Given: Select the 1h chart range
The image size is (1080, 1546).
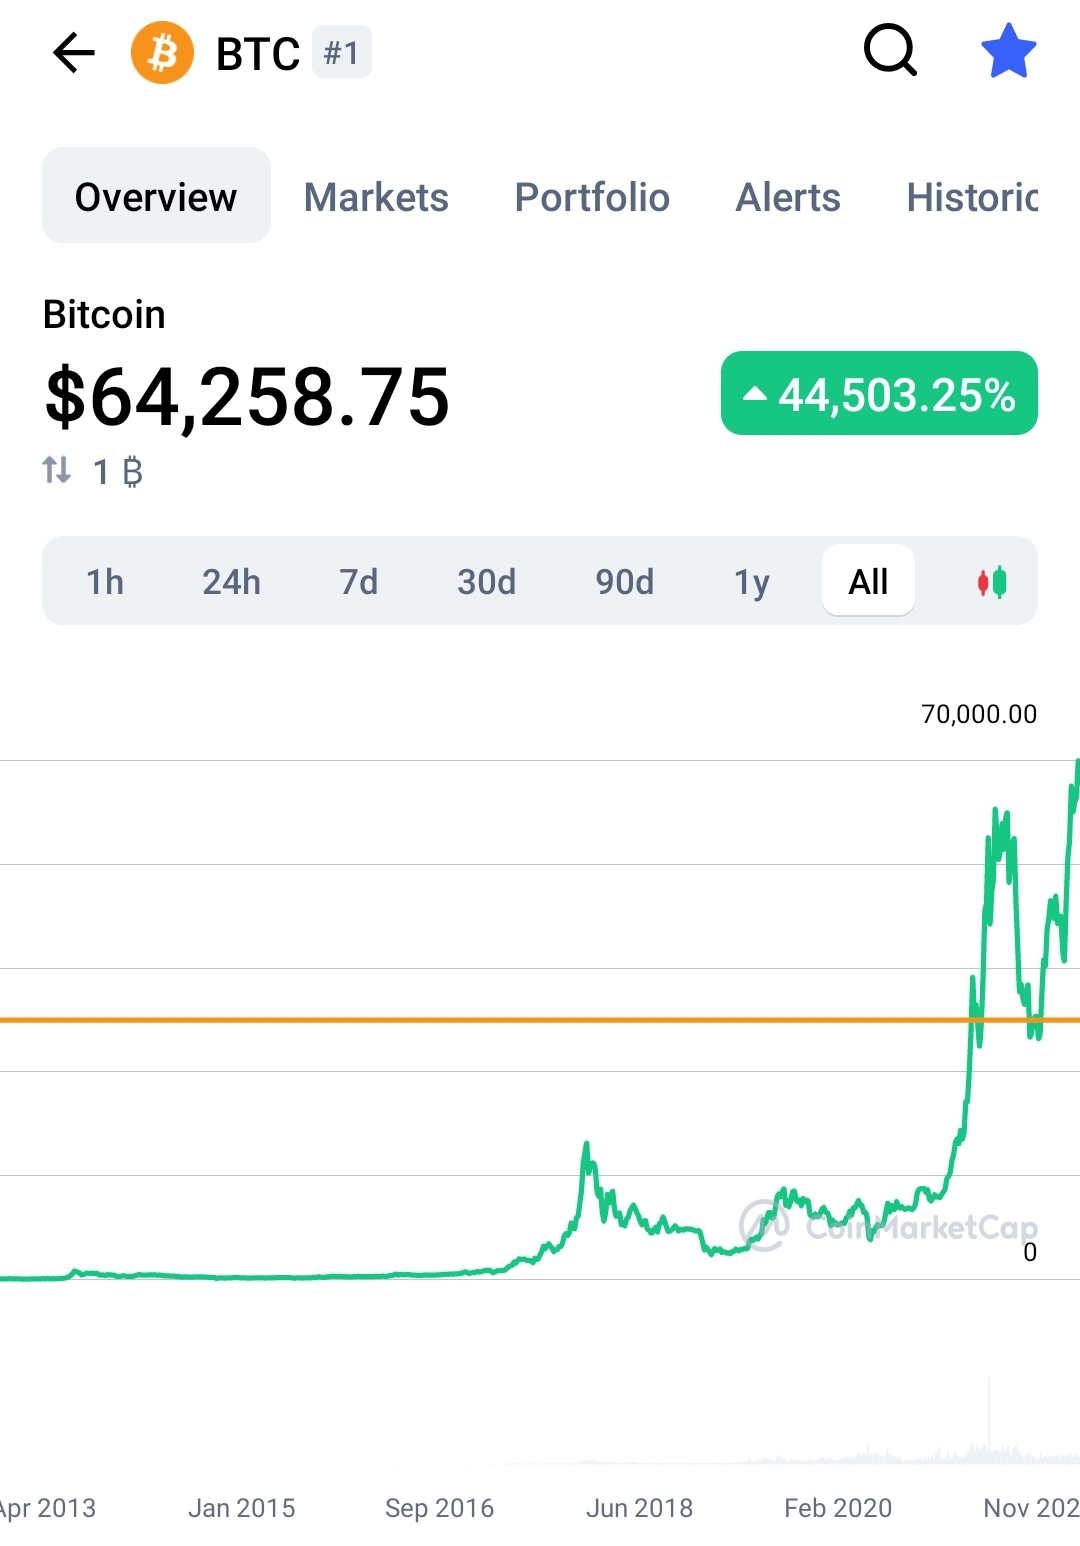Looking at the screenshot, I should click(x=105, y=582).
